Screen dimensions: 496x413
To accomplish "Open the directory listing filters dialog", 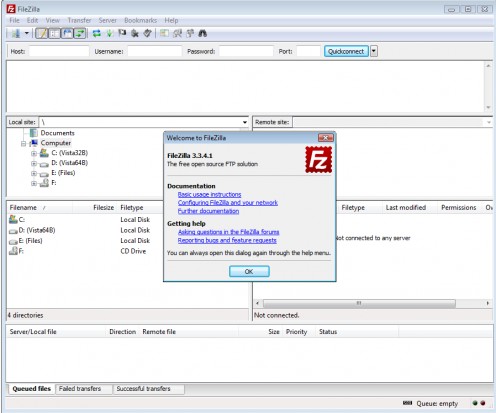I will point(164,33).
